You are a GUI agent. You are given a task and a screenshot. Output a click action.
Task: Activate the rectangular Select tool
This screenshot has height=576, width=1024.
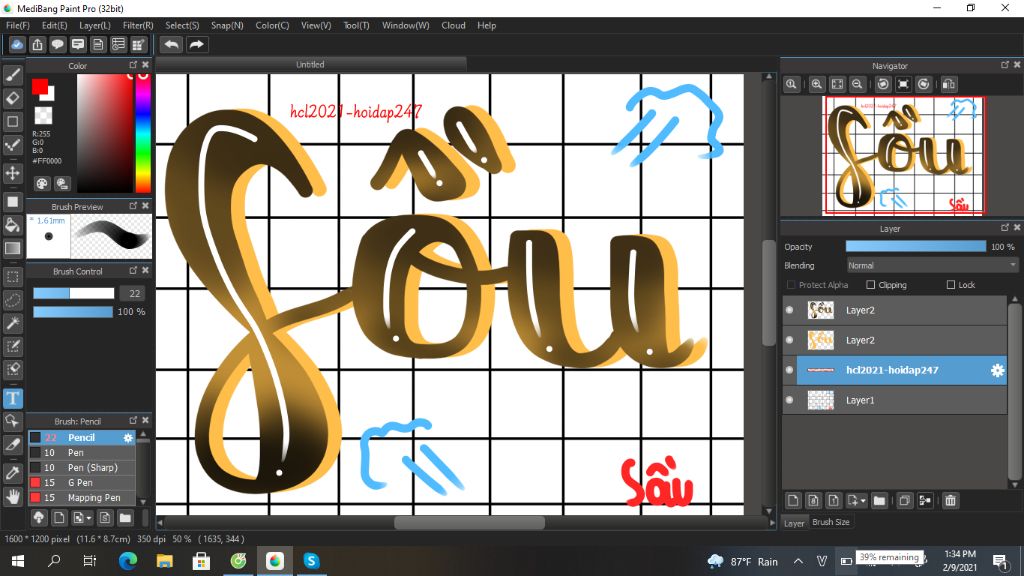tap(12, 277)
